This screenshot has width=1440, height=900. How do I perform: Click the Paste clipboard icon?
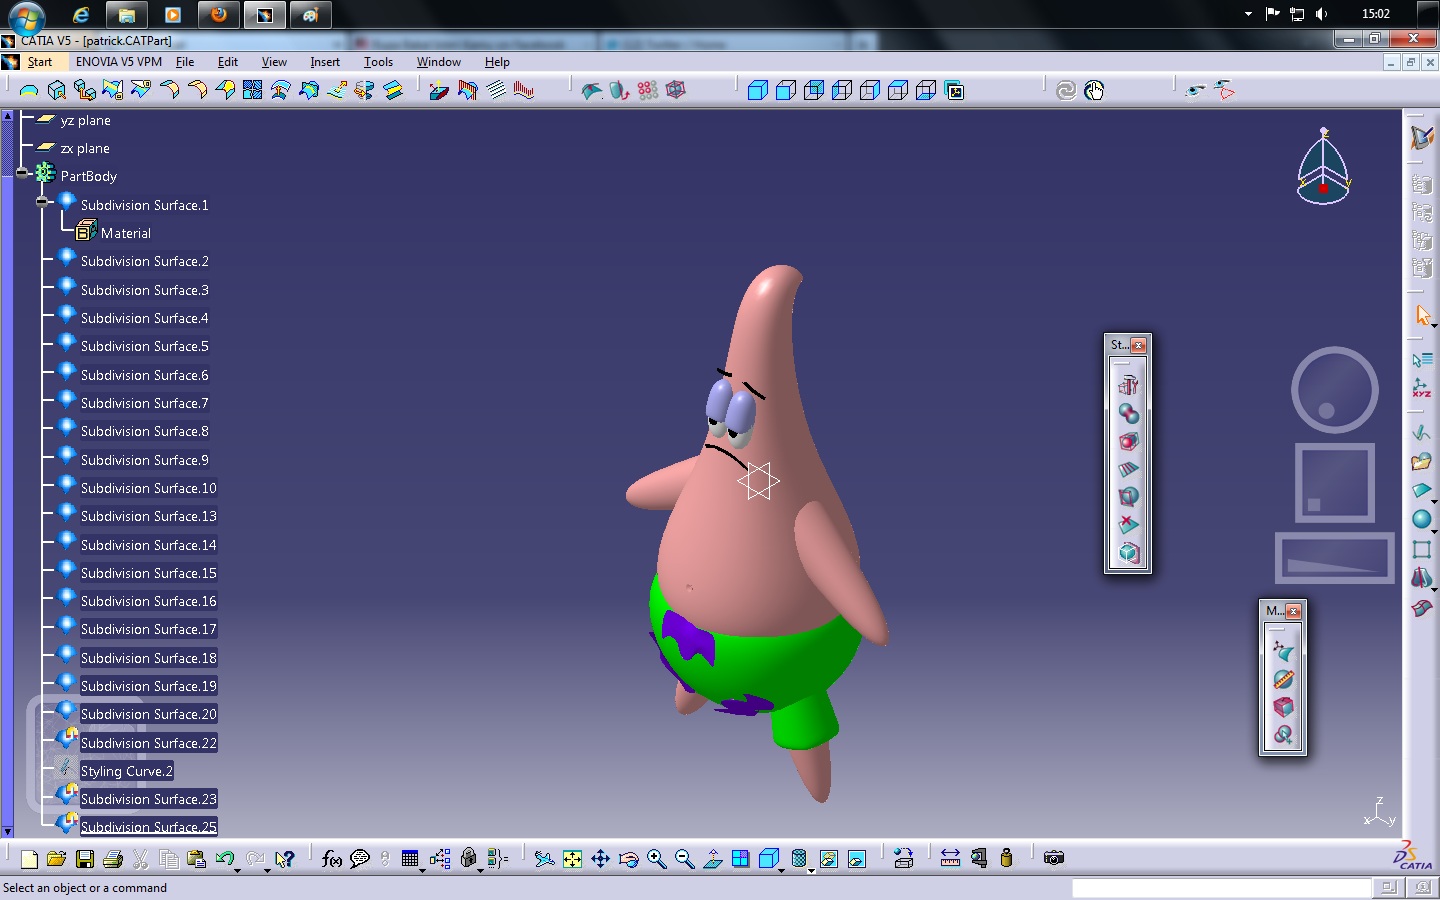click(196, 859)
